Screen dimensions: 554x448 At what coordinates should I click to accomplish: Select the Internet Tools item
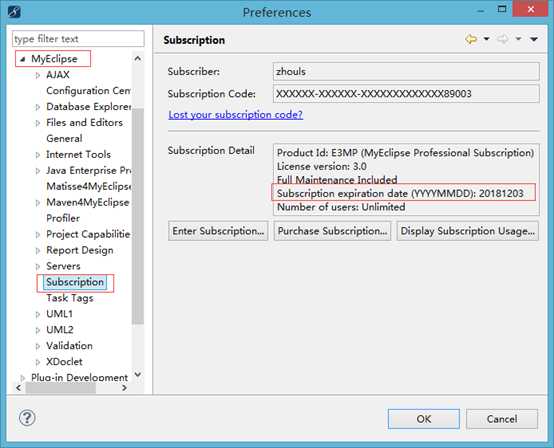(78, 154)
